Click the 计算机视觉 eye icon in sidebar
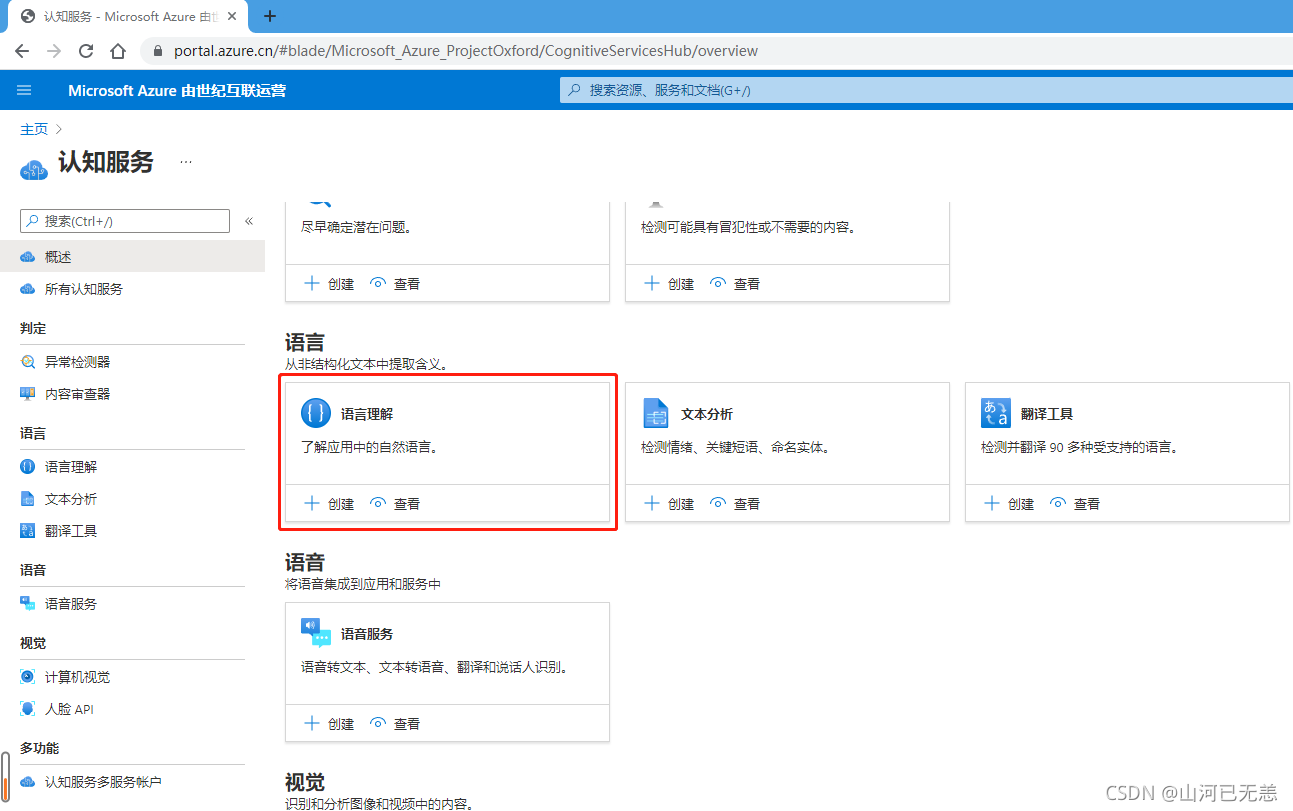This screenshot has height=811, width=1293. (x=28, y=677)
